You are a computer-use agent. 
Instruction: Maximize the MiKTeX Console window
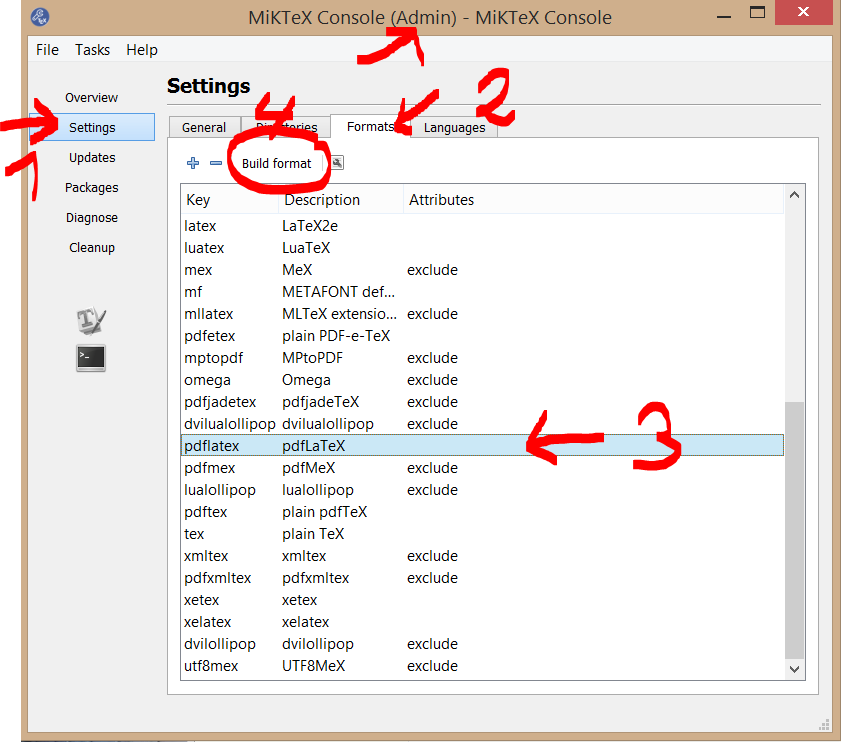pos(757,13)
